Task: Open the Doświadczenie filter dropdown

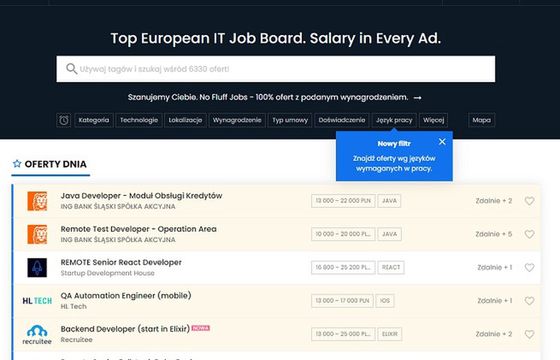Action: pos(342,120)
